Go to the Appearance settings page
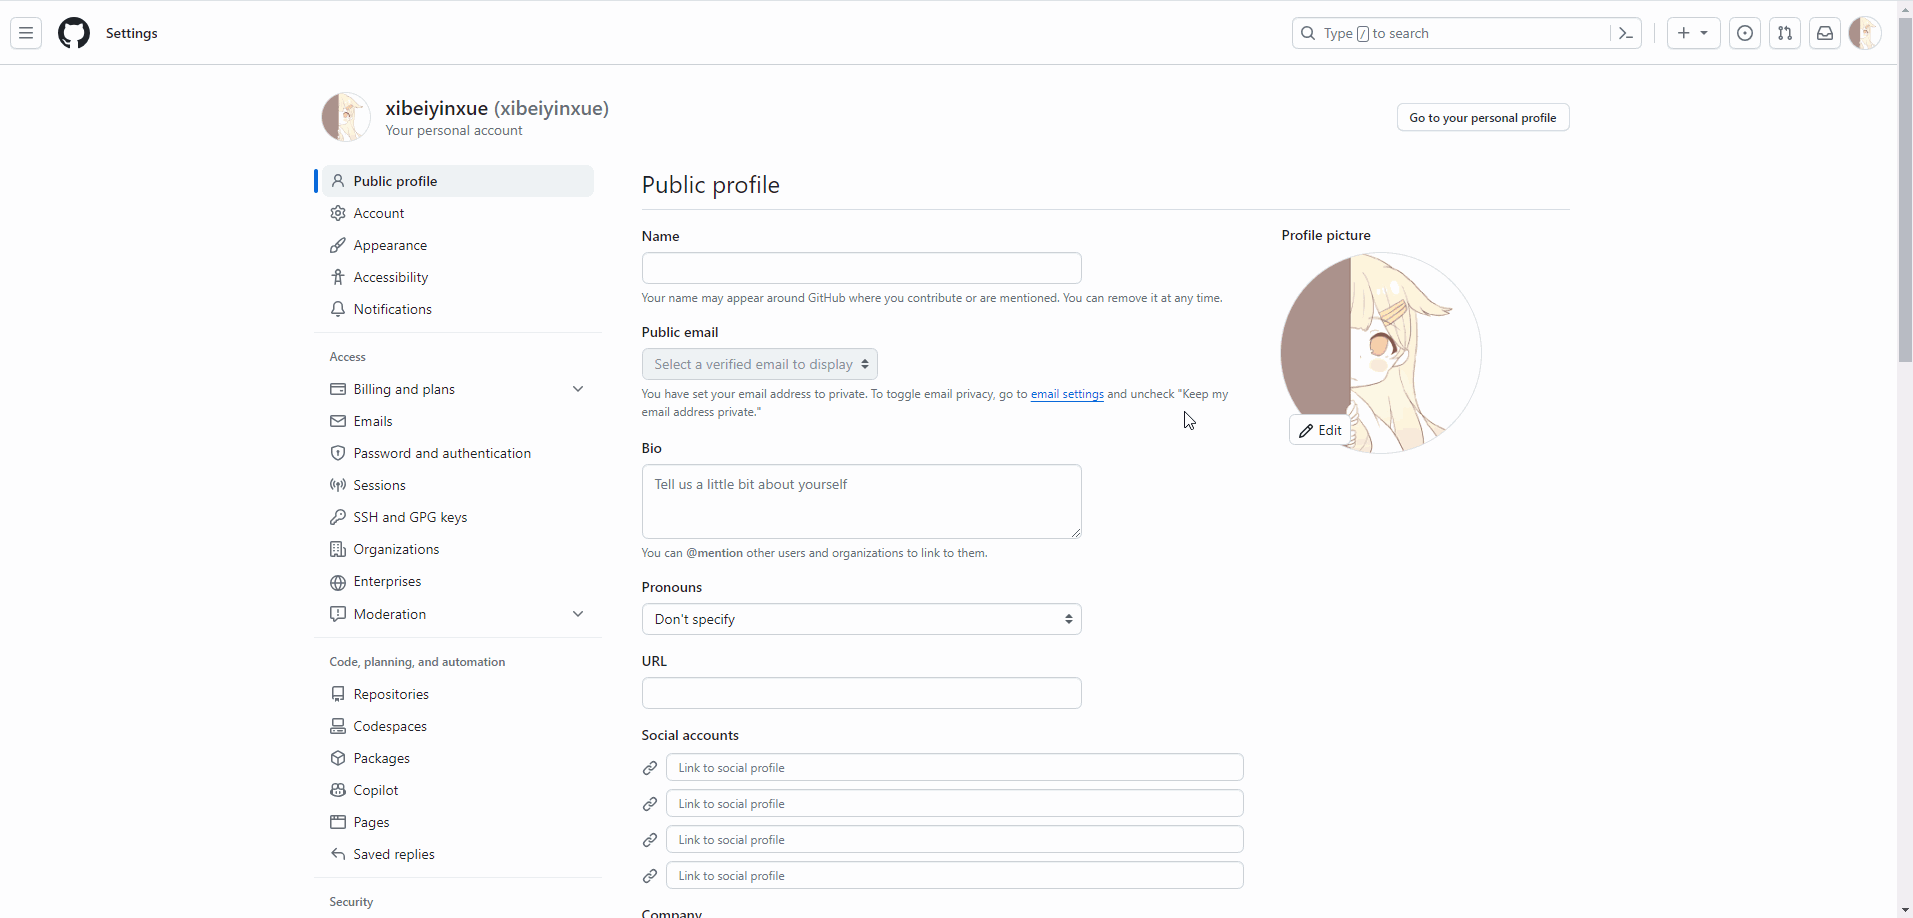The width and height of the screenshot is (1913, 918). point(390,245)
